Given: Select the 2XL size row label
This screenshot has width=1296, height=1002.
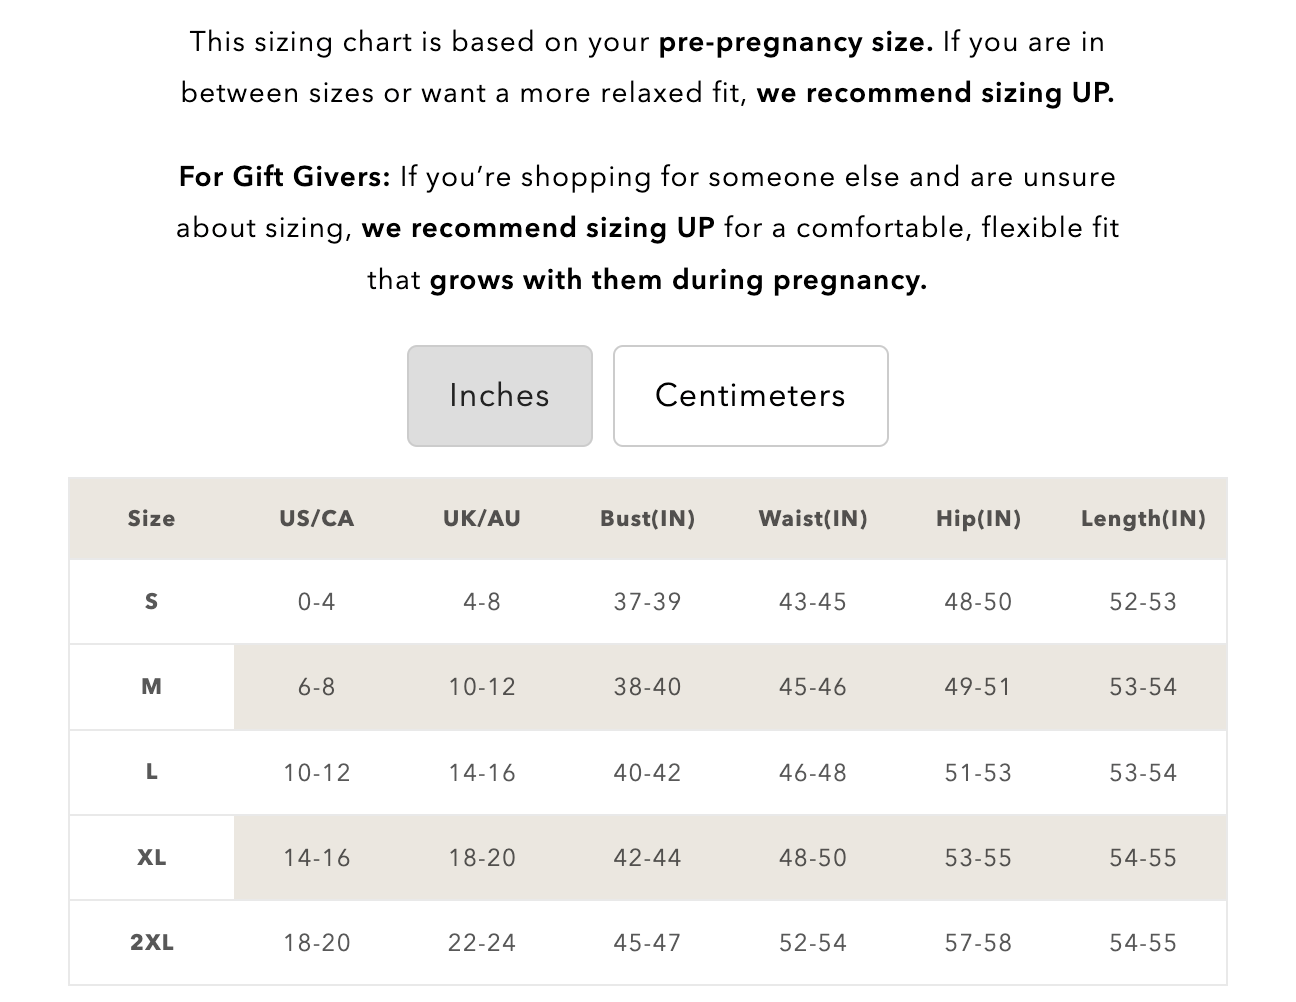Looking at the screenshot, I should (x=151, y=942).
